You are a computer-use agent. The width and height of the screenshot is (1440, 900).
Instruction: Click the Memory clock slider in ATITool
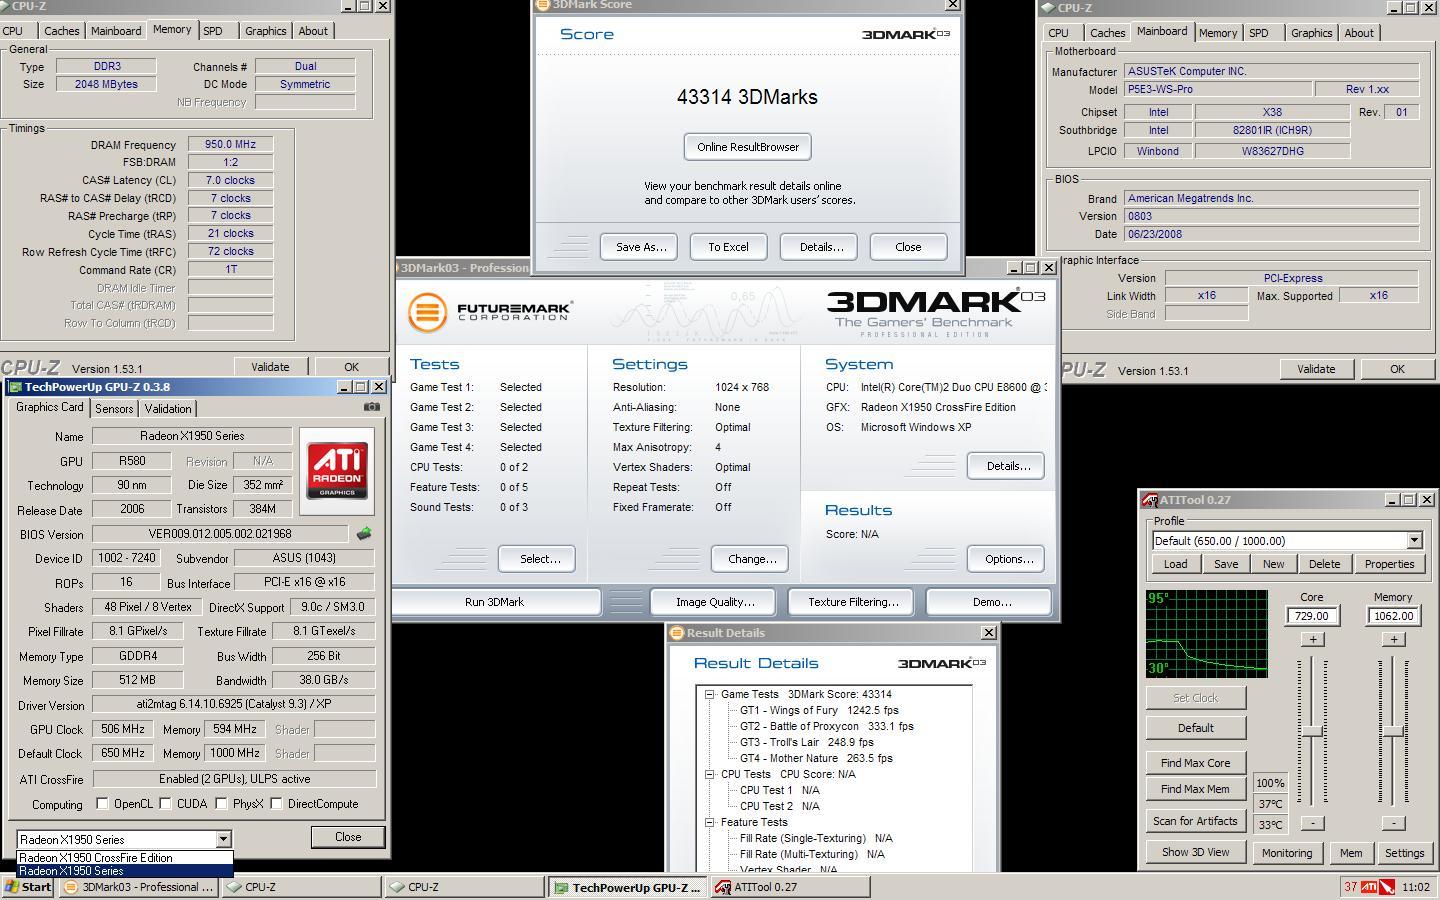click(1395, 731)
